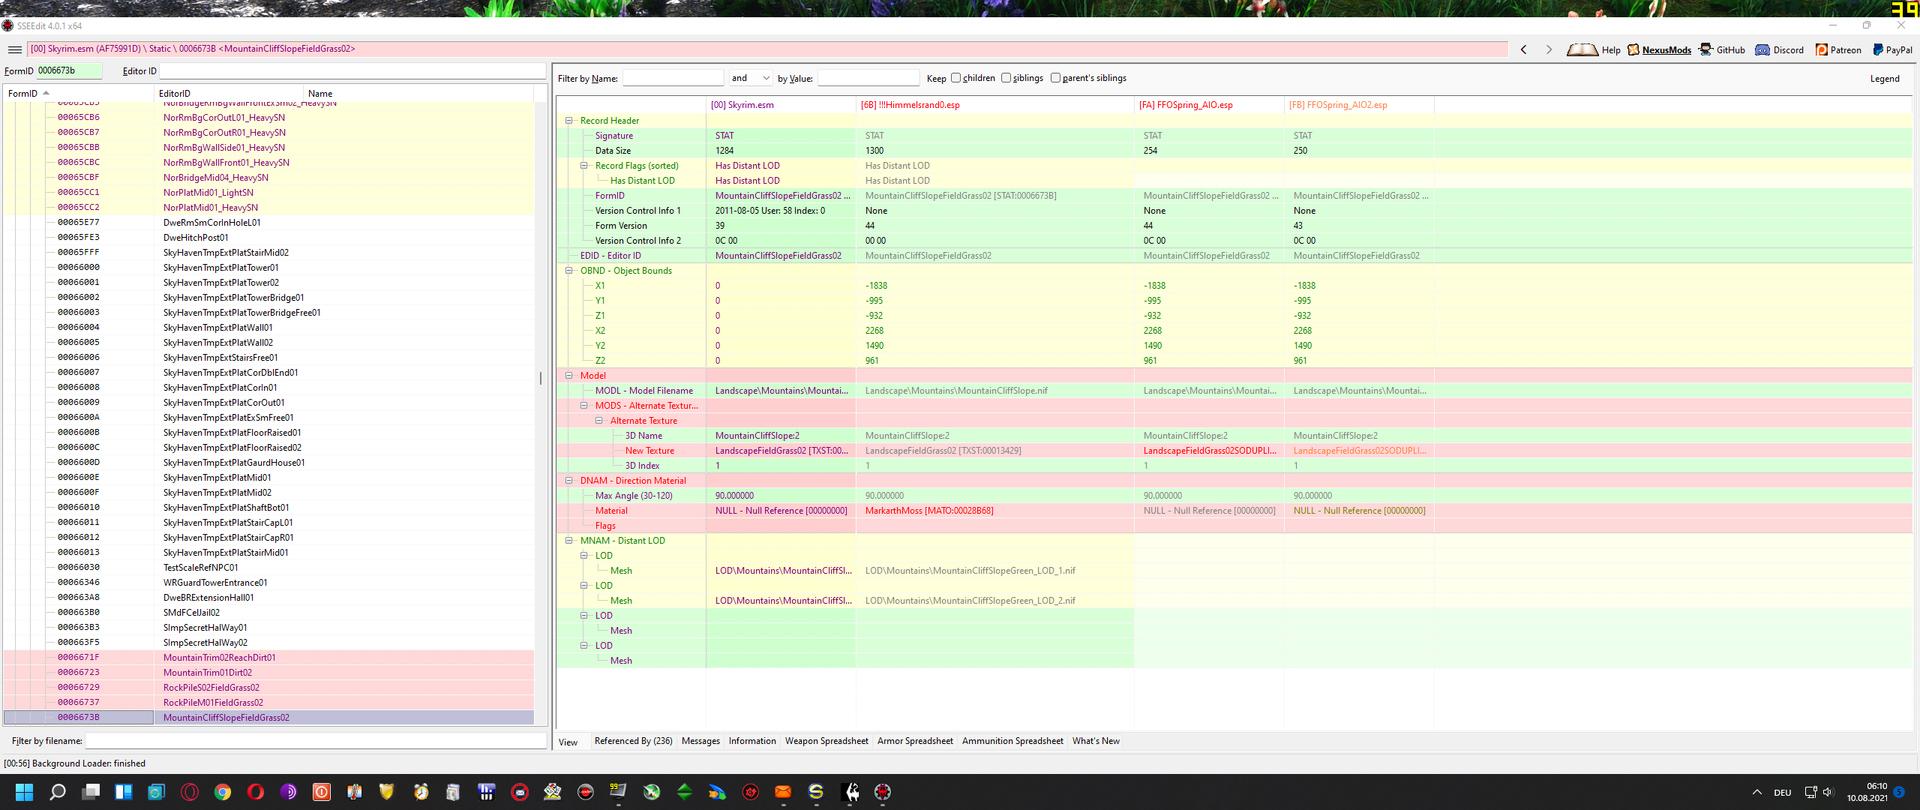This screenshot has width=1920, height=810.
Task: Toggle the Keep siblings checkbox
Action: tap(1006, 78)
